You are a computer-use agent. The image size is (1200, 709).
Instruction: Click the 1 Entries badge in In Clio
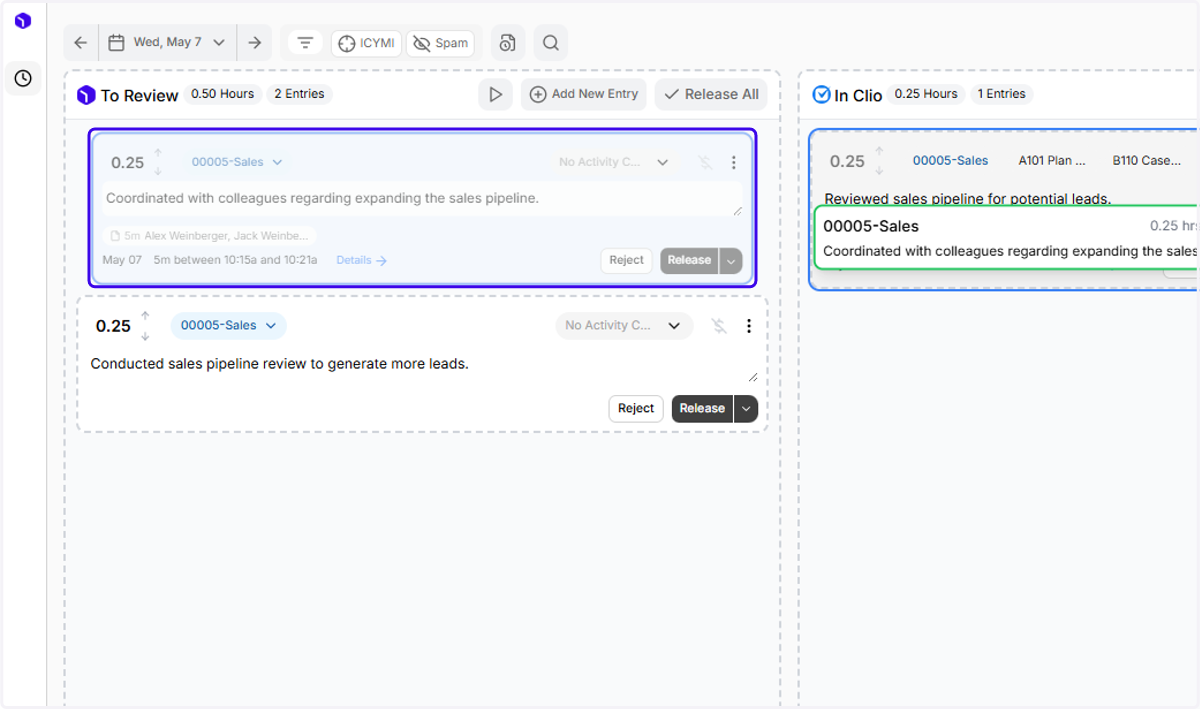(x=1002, y=94)
